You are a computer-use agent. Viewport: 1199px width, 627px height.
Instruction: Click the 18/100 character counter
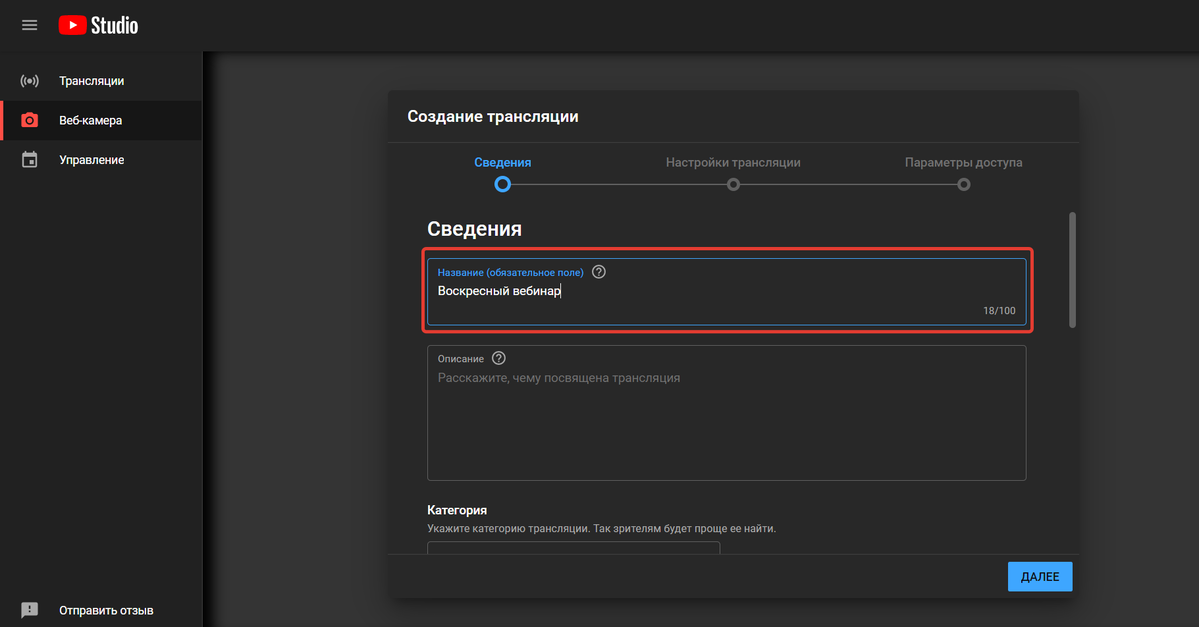999,310
